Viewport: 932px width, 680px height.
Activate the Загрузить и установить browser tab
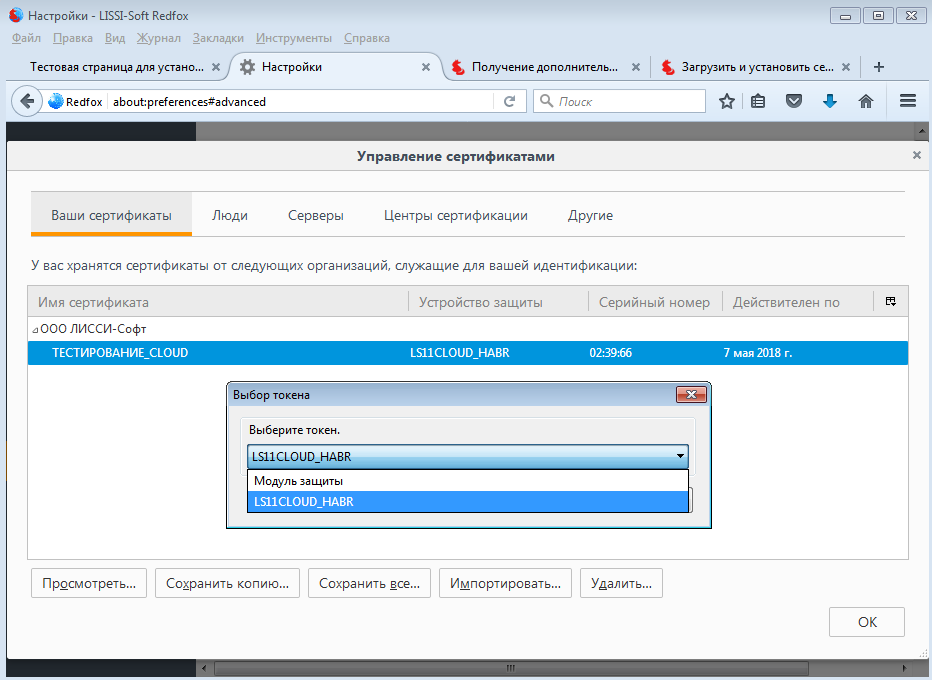[757, 67]
